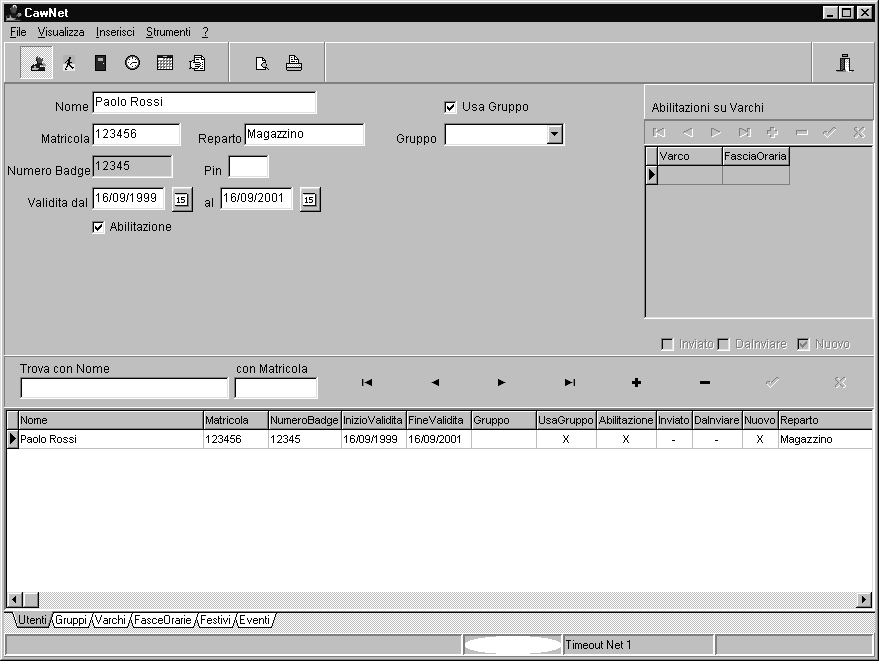Click the running man toolbar icon
879x661 pixels.
click(x=69, y=63)
